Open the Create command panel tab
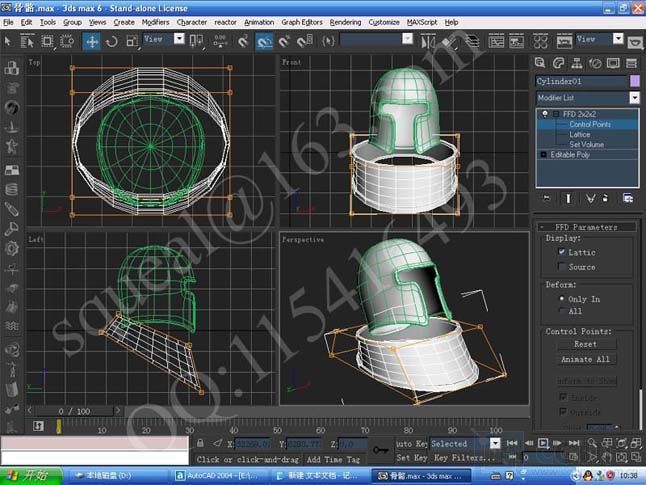Image resolution: width=646 pixels, height=485 pixels. tap(540, 63)
